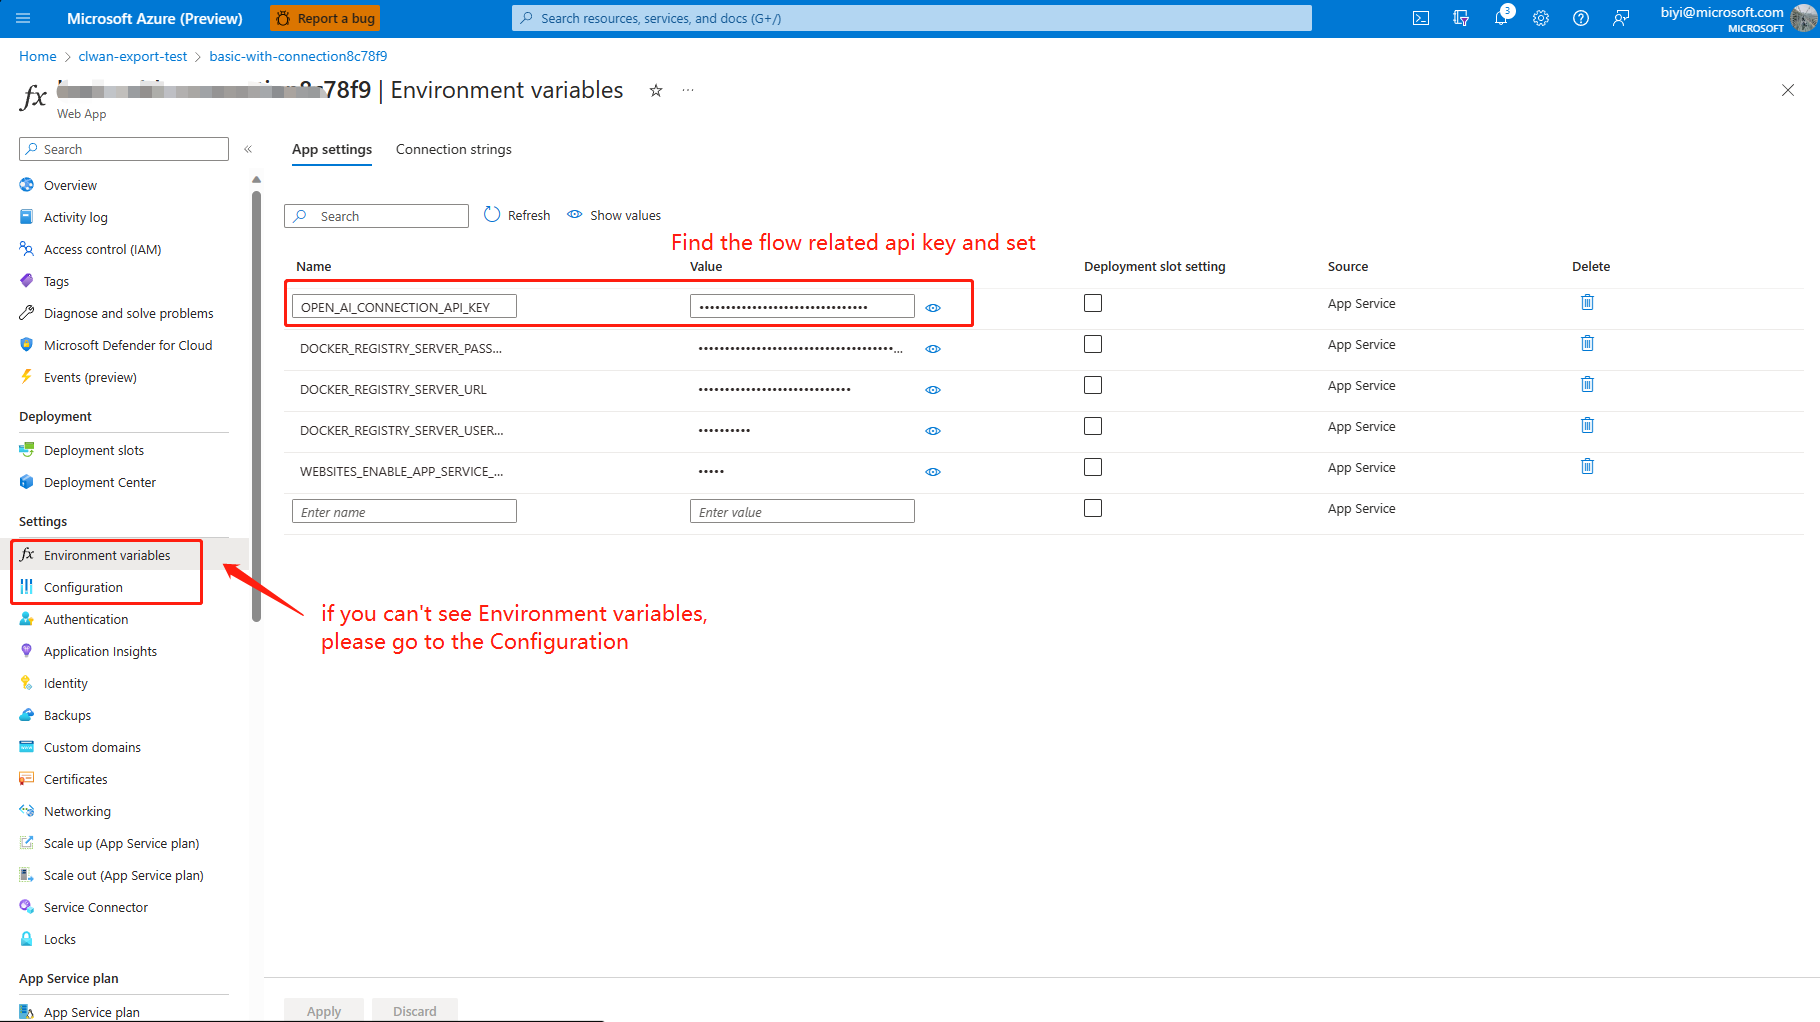Click the Refresh button
Screen dimensions: 1820x1022
coord(517,215)
